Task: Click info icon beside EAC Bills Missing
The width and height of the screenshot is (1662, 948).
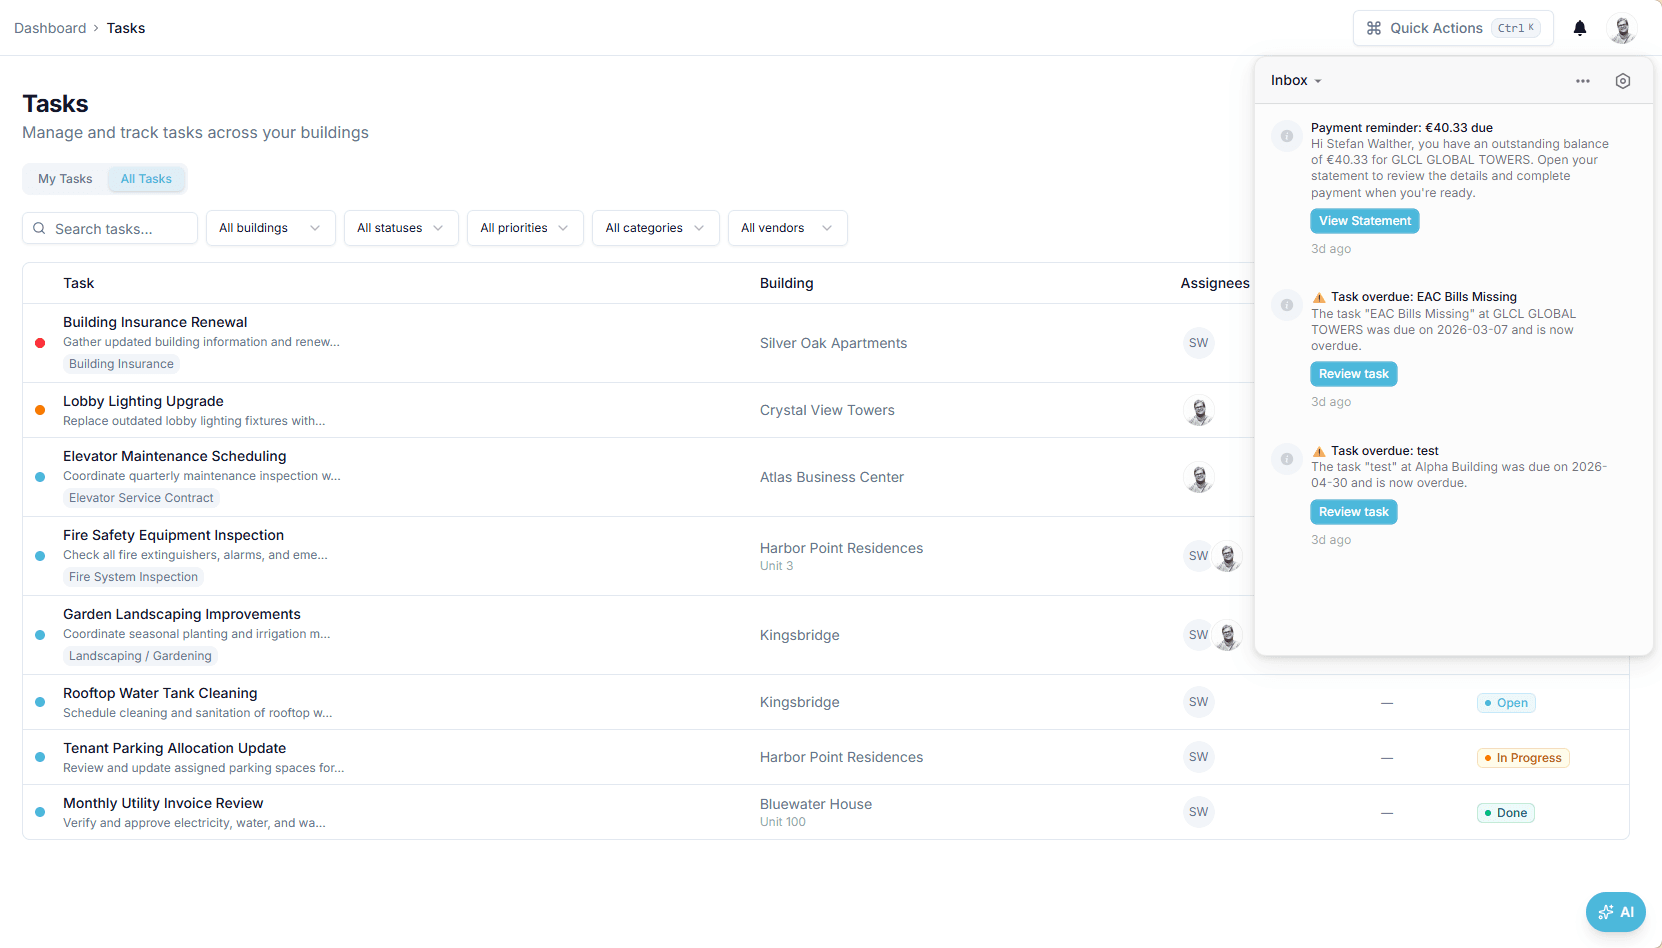Action: pyautogui.click(x=1287, y=305)
